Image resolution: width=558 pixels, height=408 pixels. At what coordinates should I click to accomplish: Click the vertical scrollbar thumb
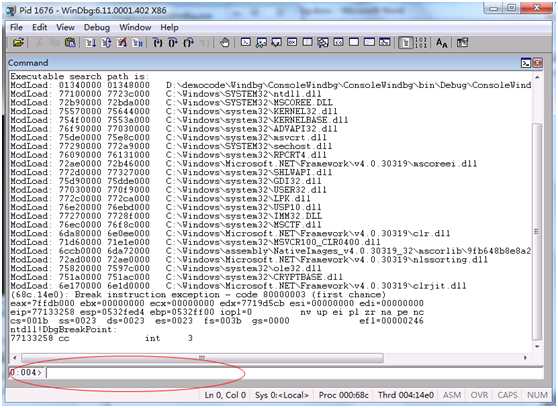[x=537, y=231]
